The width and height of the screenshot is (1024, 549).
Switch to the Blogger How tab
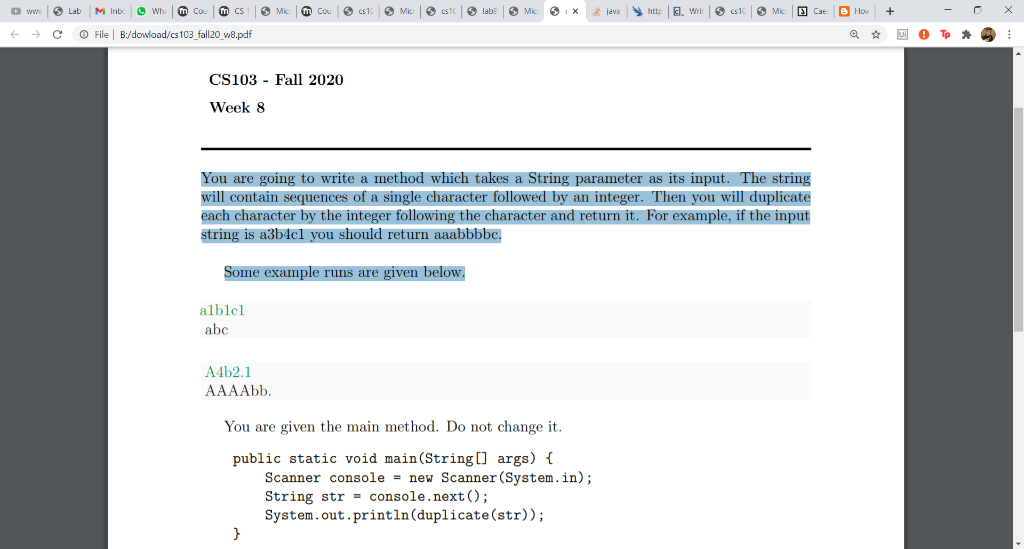[x=854, y=11]
